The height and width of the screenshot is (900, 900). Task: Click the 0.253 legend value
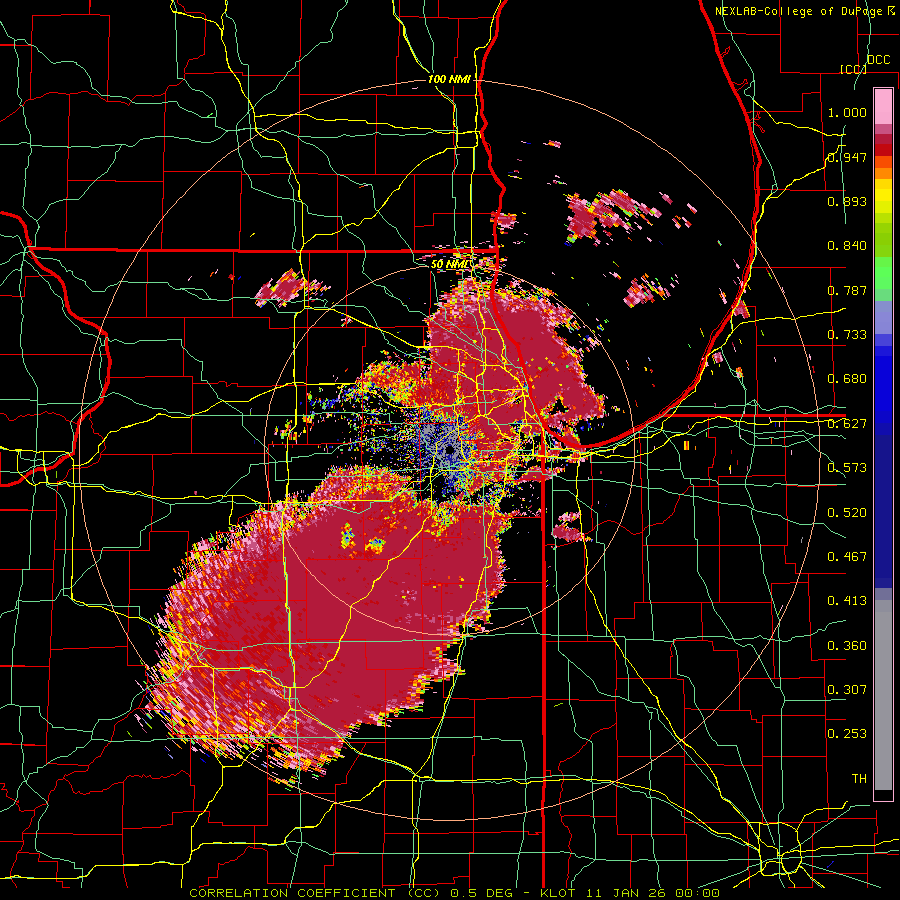(x=847, y=734)
